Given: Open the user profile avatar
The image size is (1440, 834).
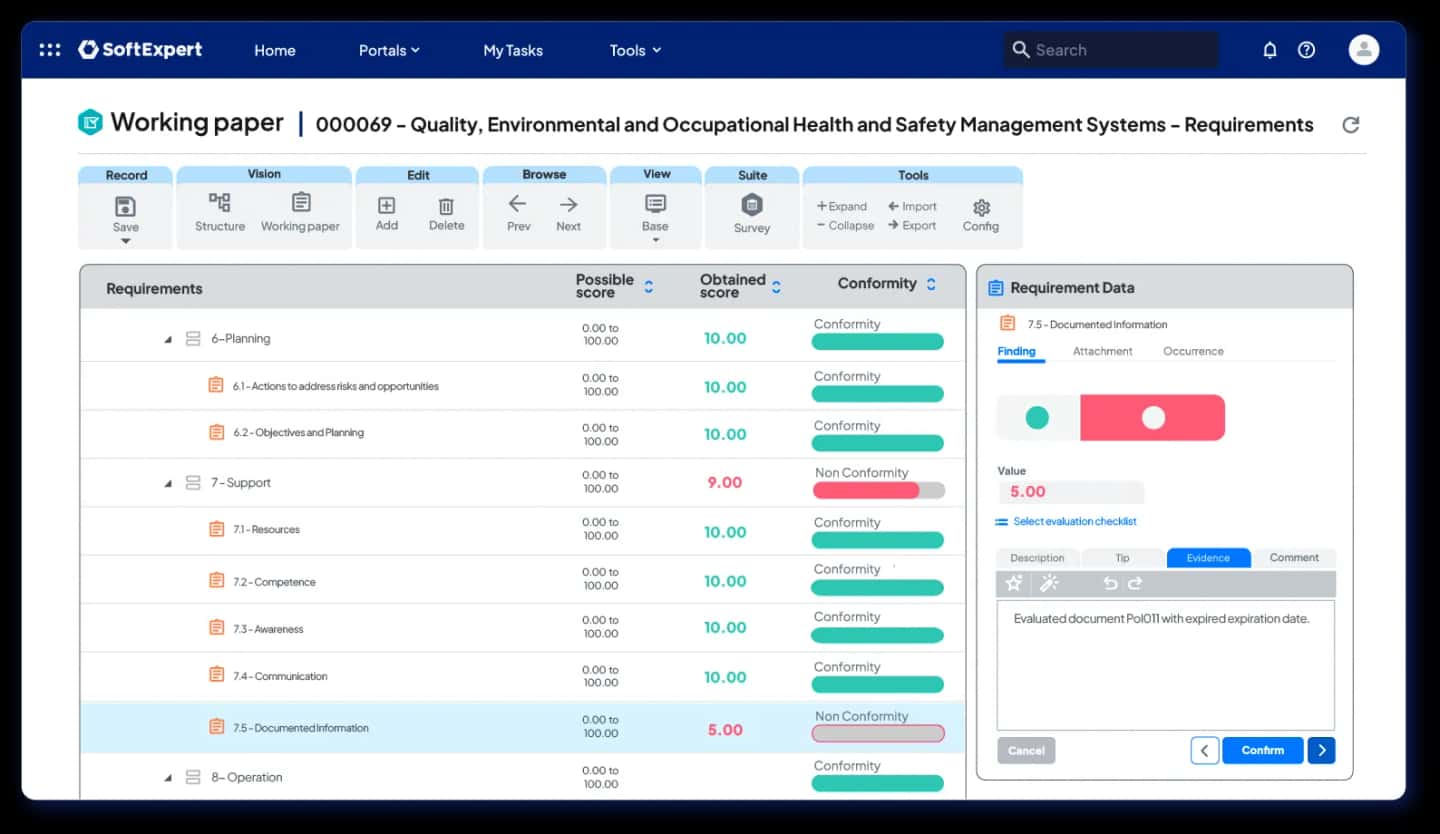Looking at the screenshot, I should [1364, 50].
